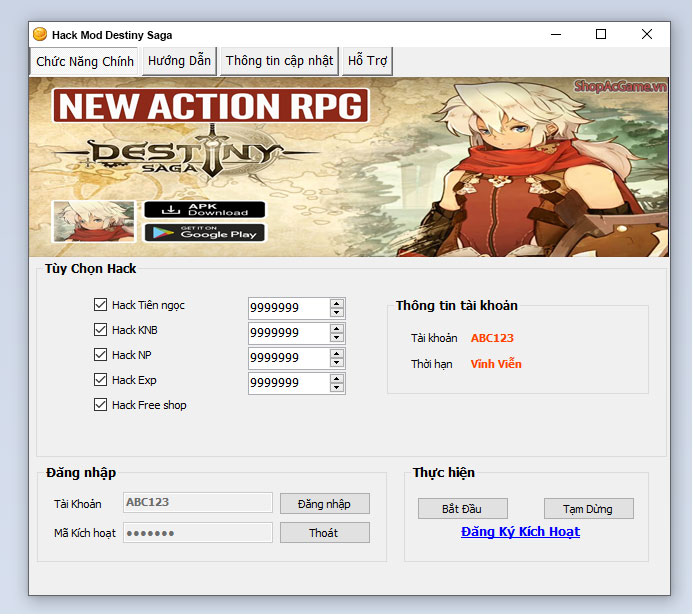Toggle the Hack Exp checkbox
The image size is (693, 616).
(x=100, y=380)
